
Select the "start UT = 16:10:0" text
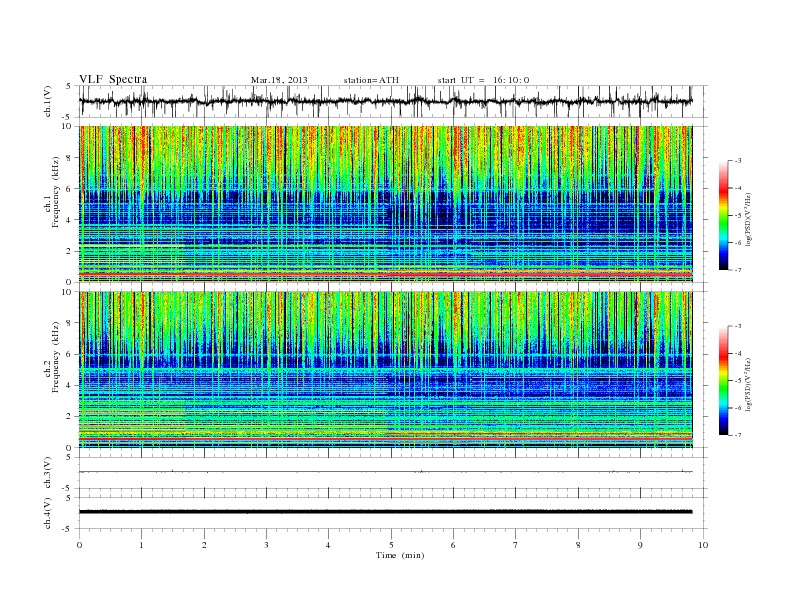tap(483, 80)
